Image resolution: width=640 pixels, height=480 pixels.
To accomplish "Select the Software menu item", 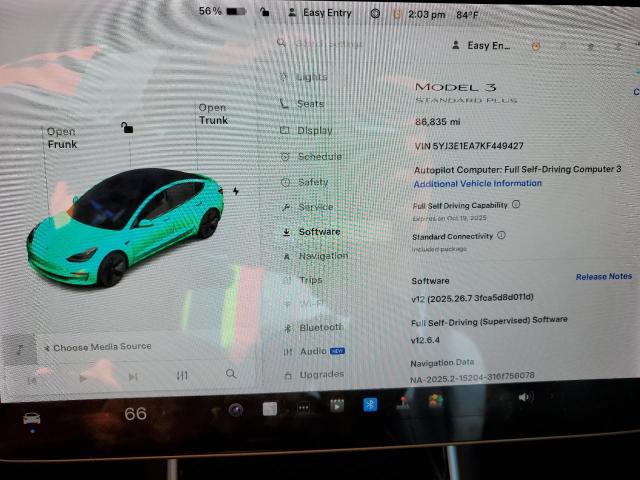I will pyautogui.click(x=318, y=231).
